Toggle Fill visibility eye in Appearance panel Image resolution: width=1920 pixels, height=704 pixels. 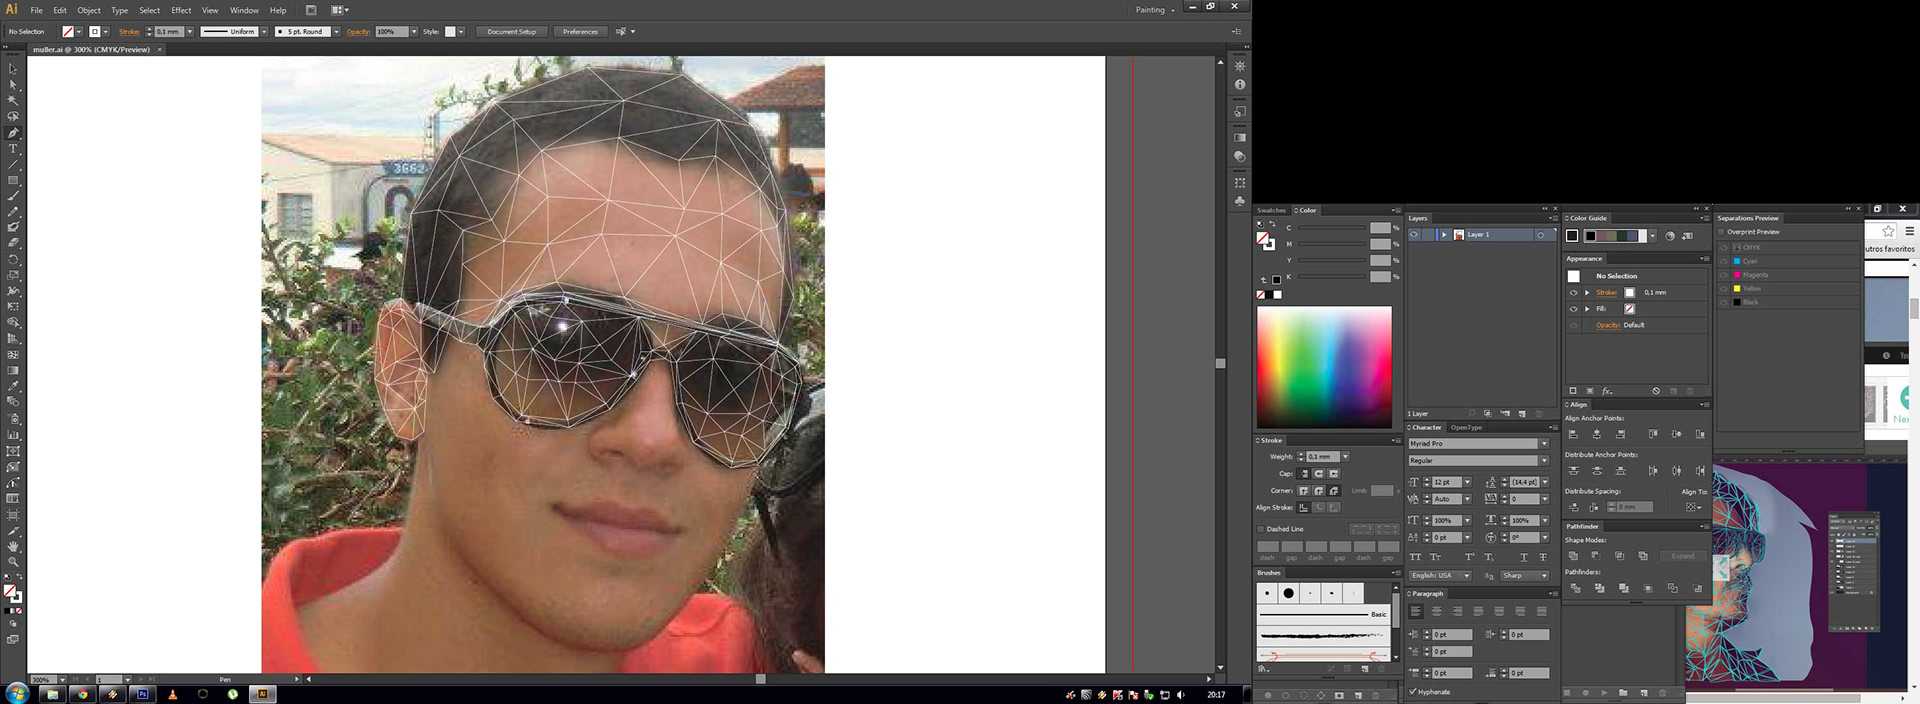pyautogui.click(x=1573, y=309)
